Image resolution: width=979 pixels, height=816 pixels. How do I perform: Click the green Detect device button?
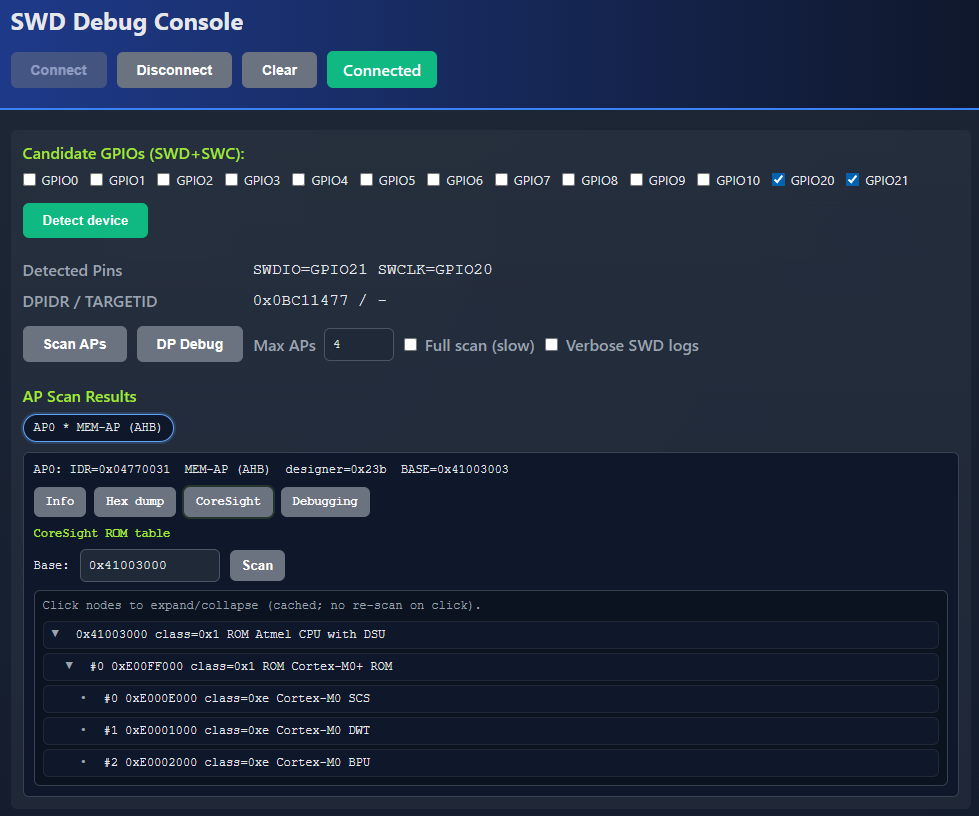click(85, 220)
